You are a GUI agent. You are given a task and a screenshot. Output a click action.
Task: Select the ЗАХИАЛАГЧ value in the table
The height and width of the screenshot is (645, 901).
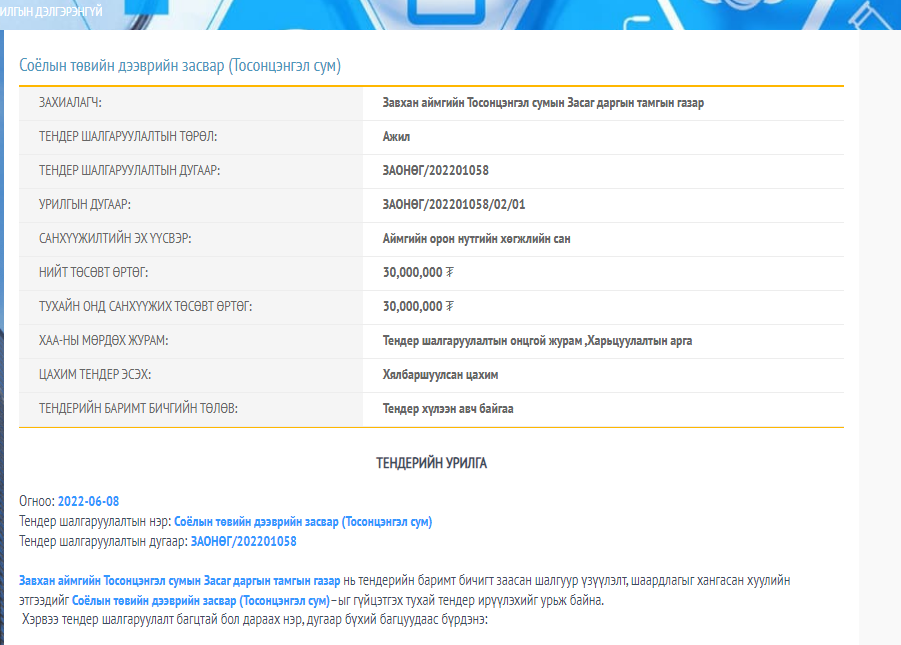(543, 103)
